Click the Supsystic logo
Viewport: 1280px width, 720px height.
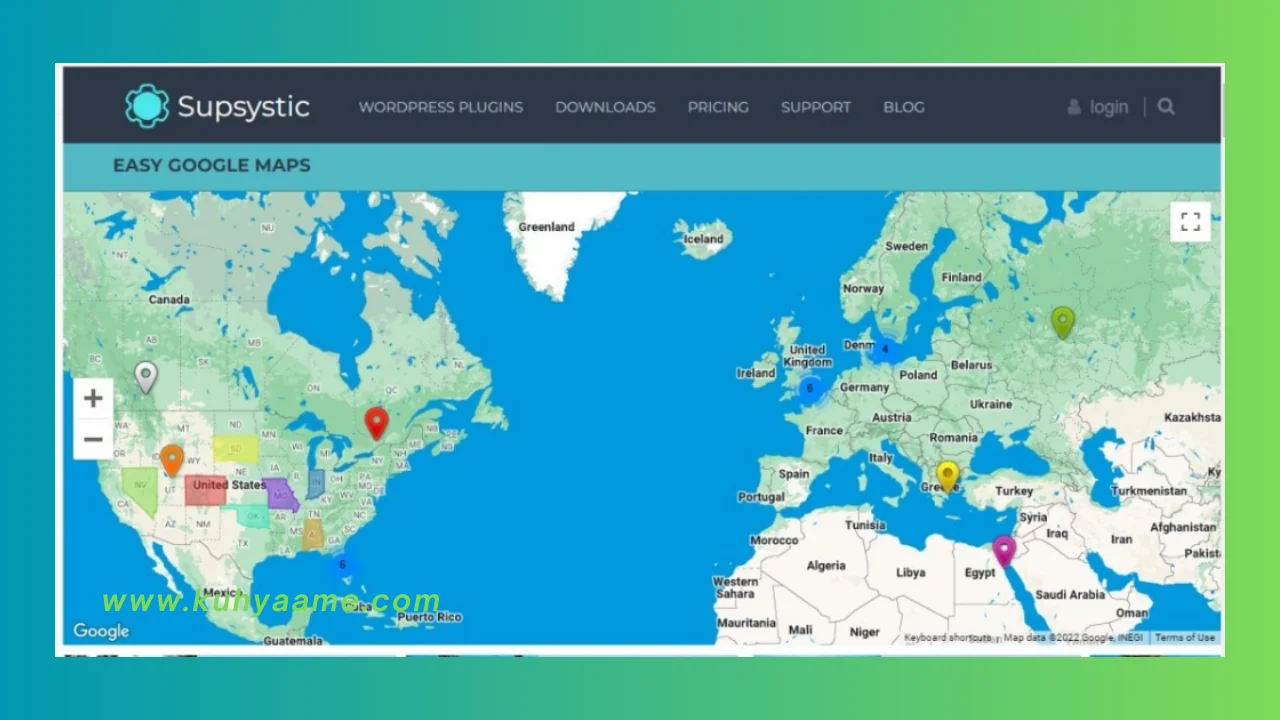point(217,106)
